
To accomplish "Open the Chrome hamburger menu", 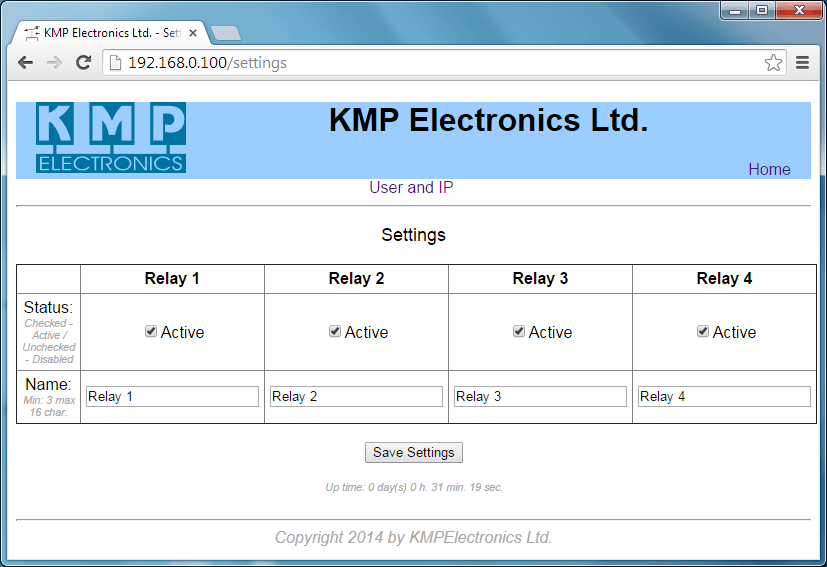I will pyautogui.click(x=802, y=63).
